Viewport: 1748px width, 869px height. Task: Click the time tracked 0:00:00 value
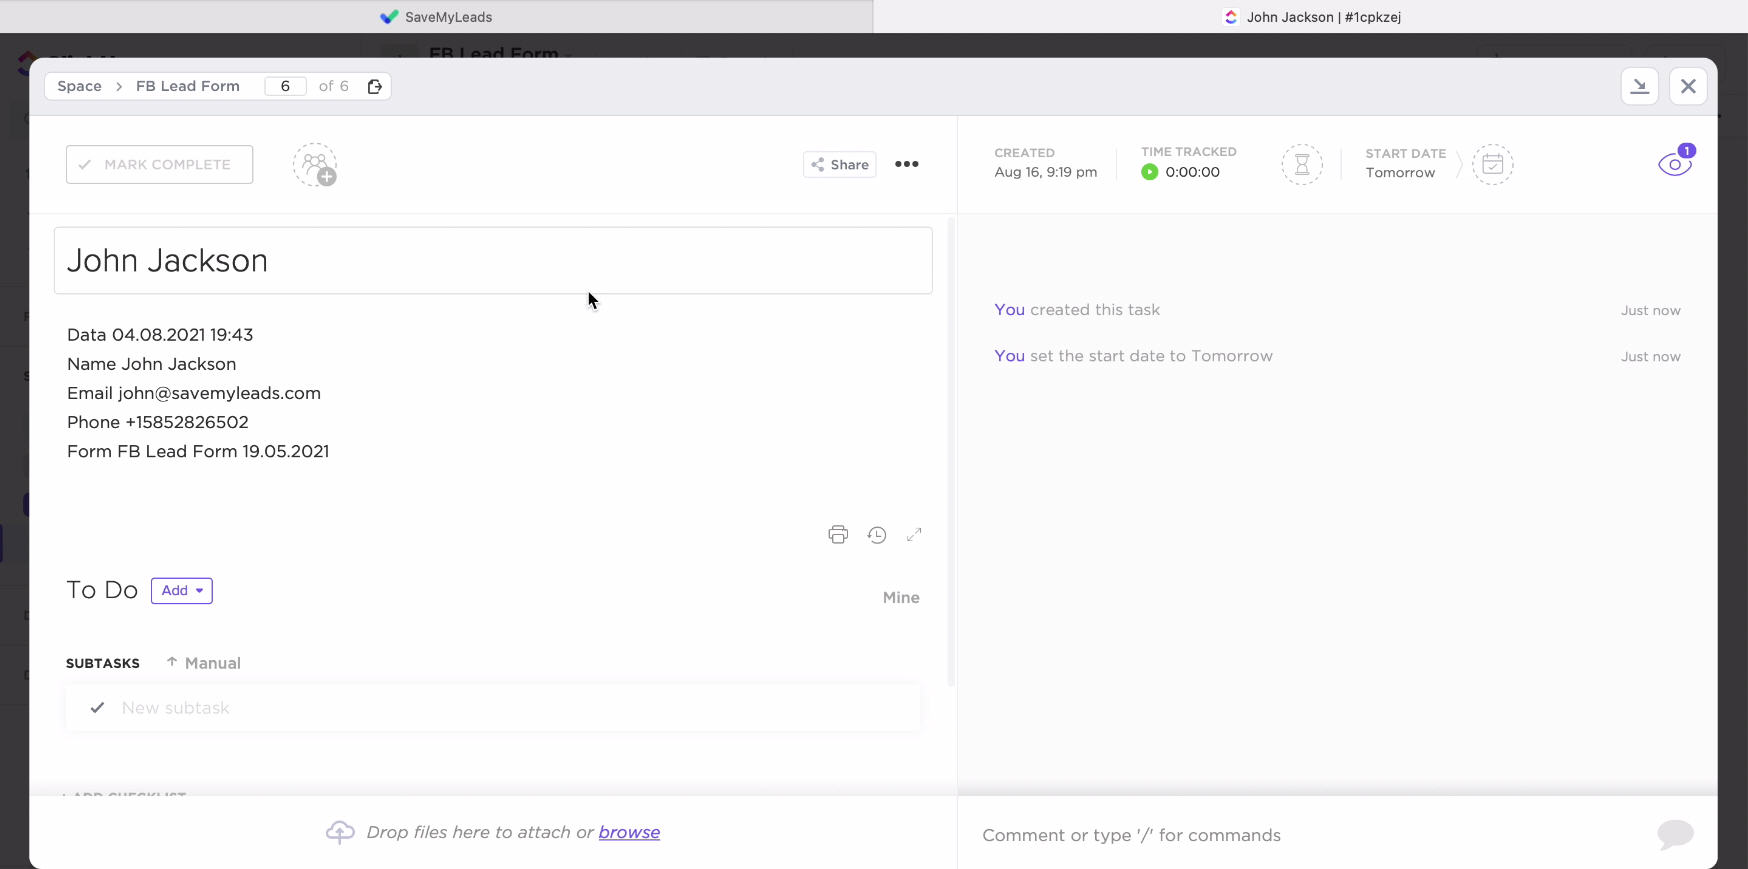(x=1192, y=172)
